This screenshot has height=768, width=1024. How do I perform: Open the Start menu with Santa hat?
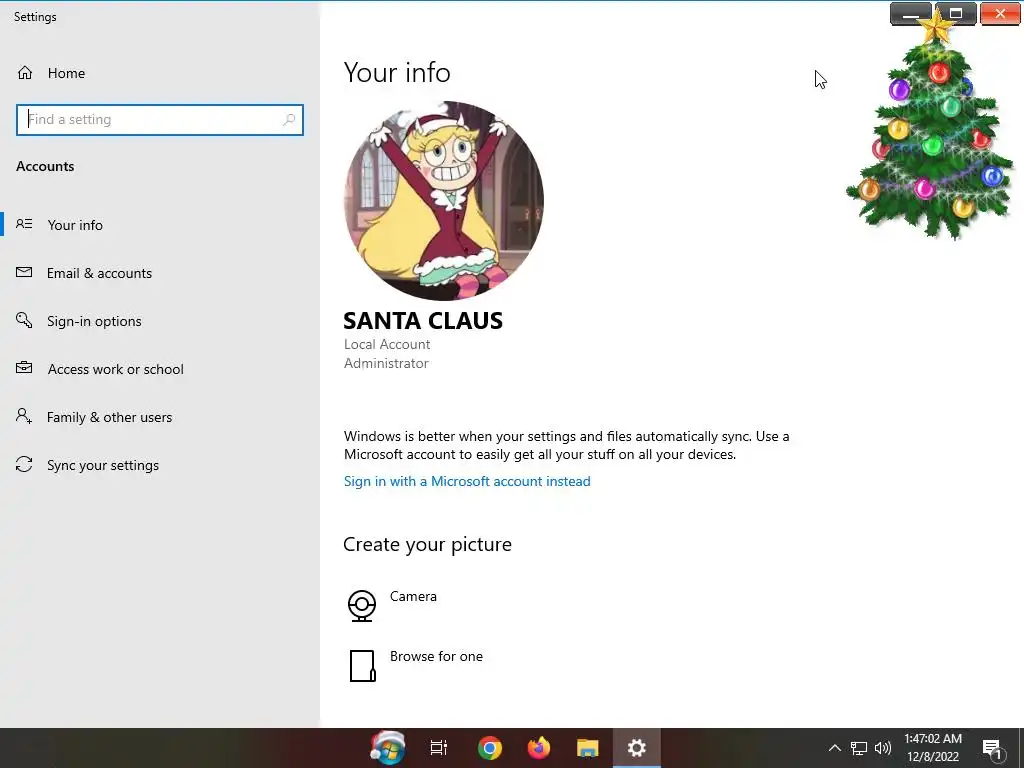(x=388, y=748)
